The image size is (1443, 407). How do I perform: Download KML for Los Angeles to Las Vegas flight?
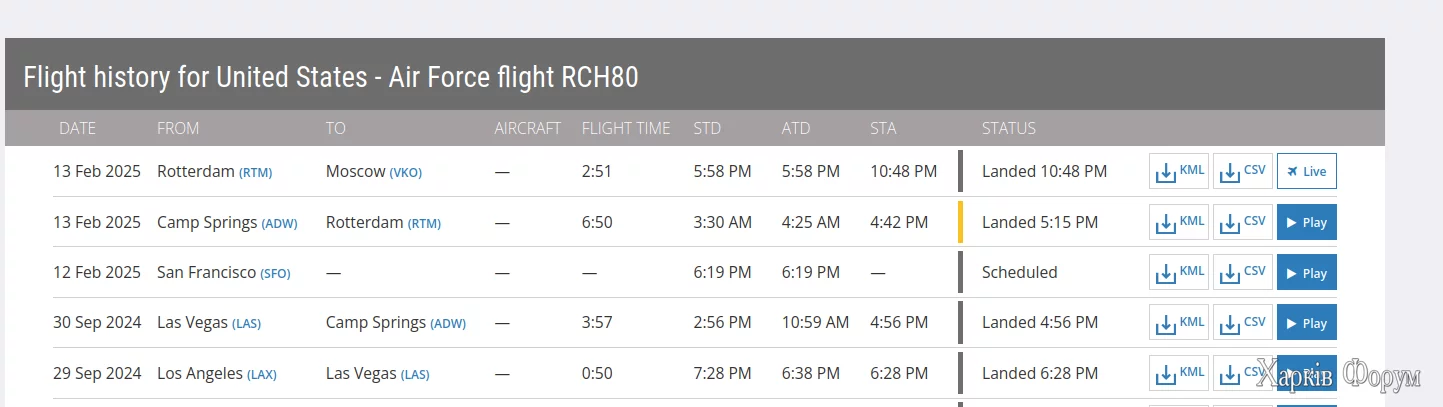1178,374
